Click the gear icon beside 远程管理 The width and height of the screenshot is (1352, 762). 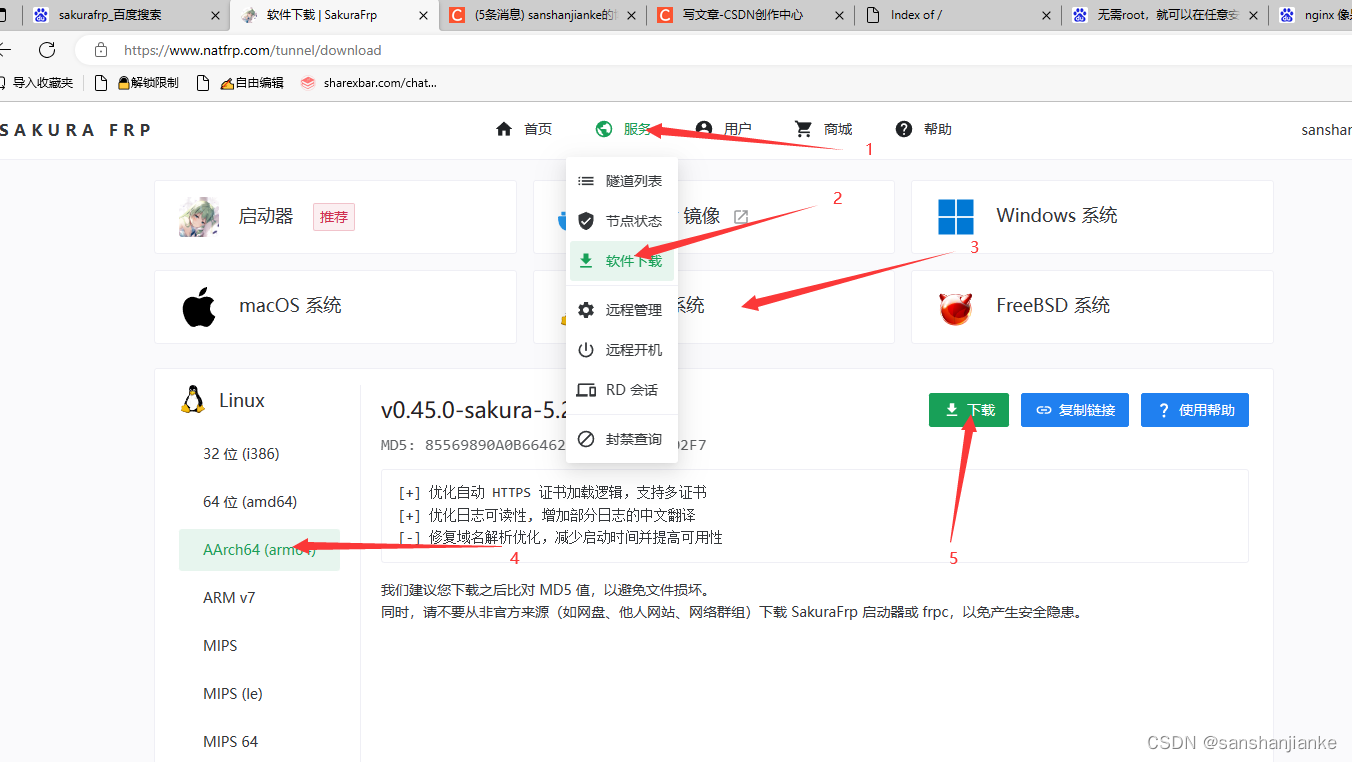pyautogui.click(x=586, y=310)
